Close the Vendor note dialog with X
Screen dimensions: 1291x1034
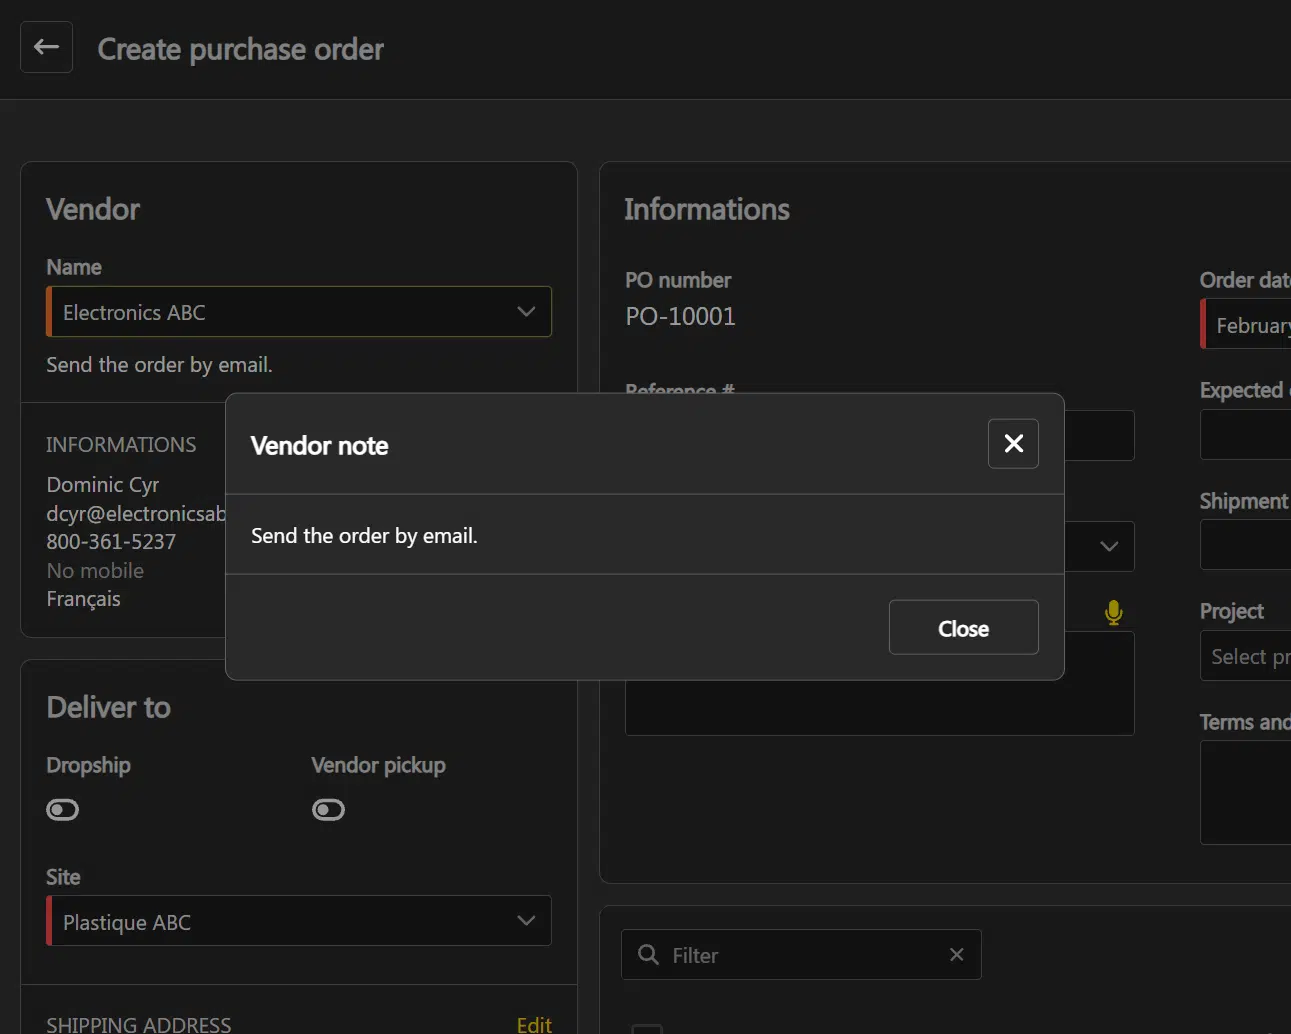point(1013,444)
